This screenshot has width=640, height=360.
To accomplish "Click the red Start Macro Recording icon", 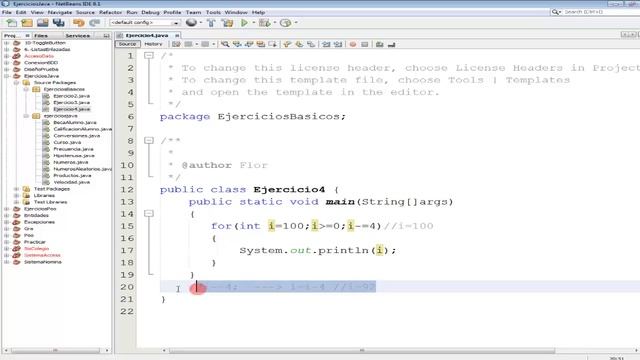I will [x=353, y=44].
